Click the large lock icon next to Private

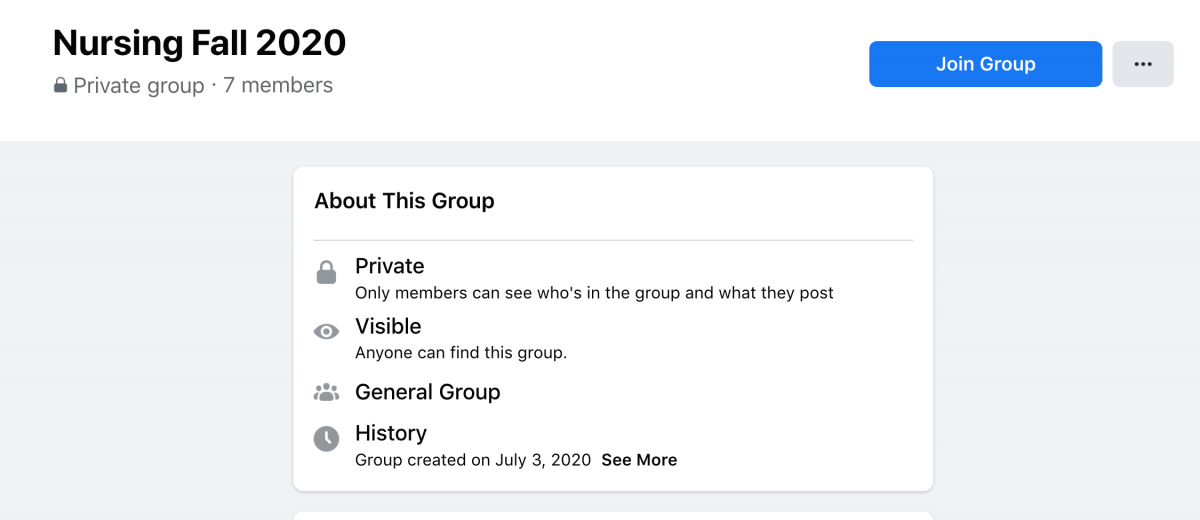[326, 272]
